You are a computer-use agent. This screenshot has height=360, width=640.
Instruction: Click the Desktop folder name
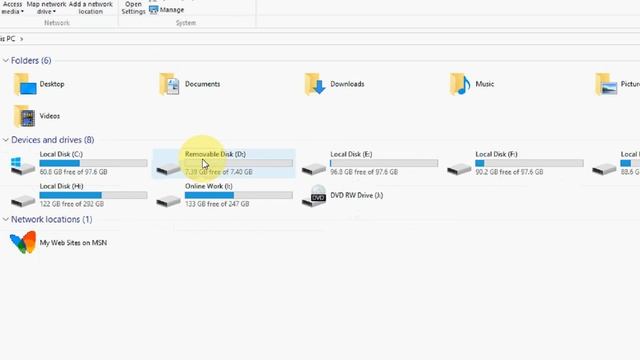[52, 84]
